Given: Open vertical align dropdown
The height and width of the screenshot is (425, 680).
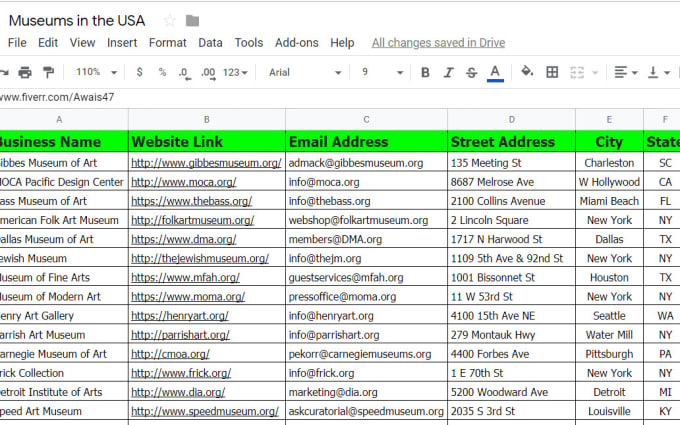Looking at the screenshot, I should [x=659, y=72].
